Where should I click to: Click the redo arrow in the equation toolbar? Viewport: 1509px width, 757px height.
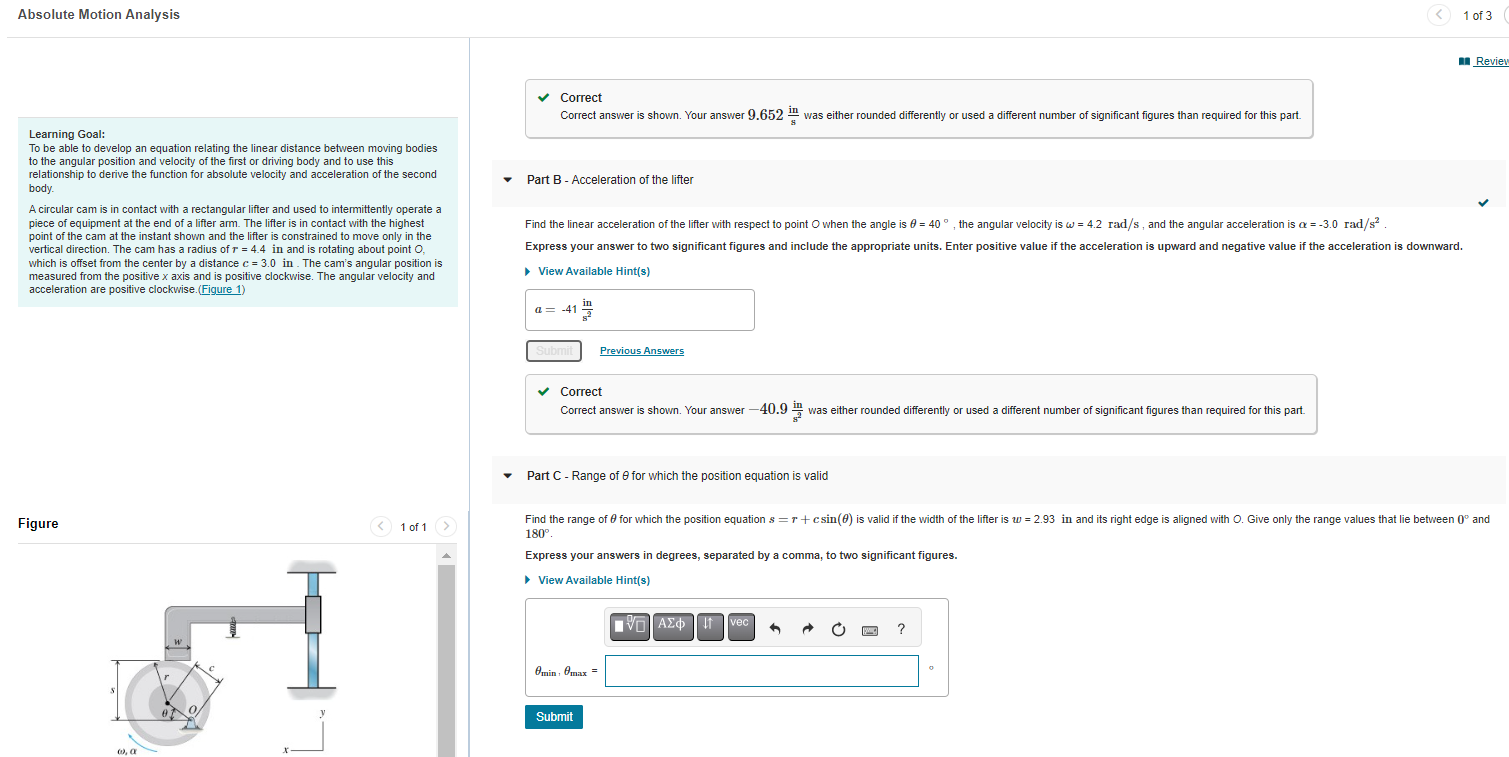point(808,628)
